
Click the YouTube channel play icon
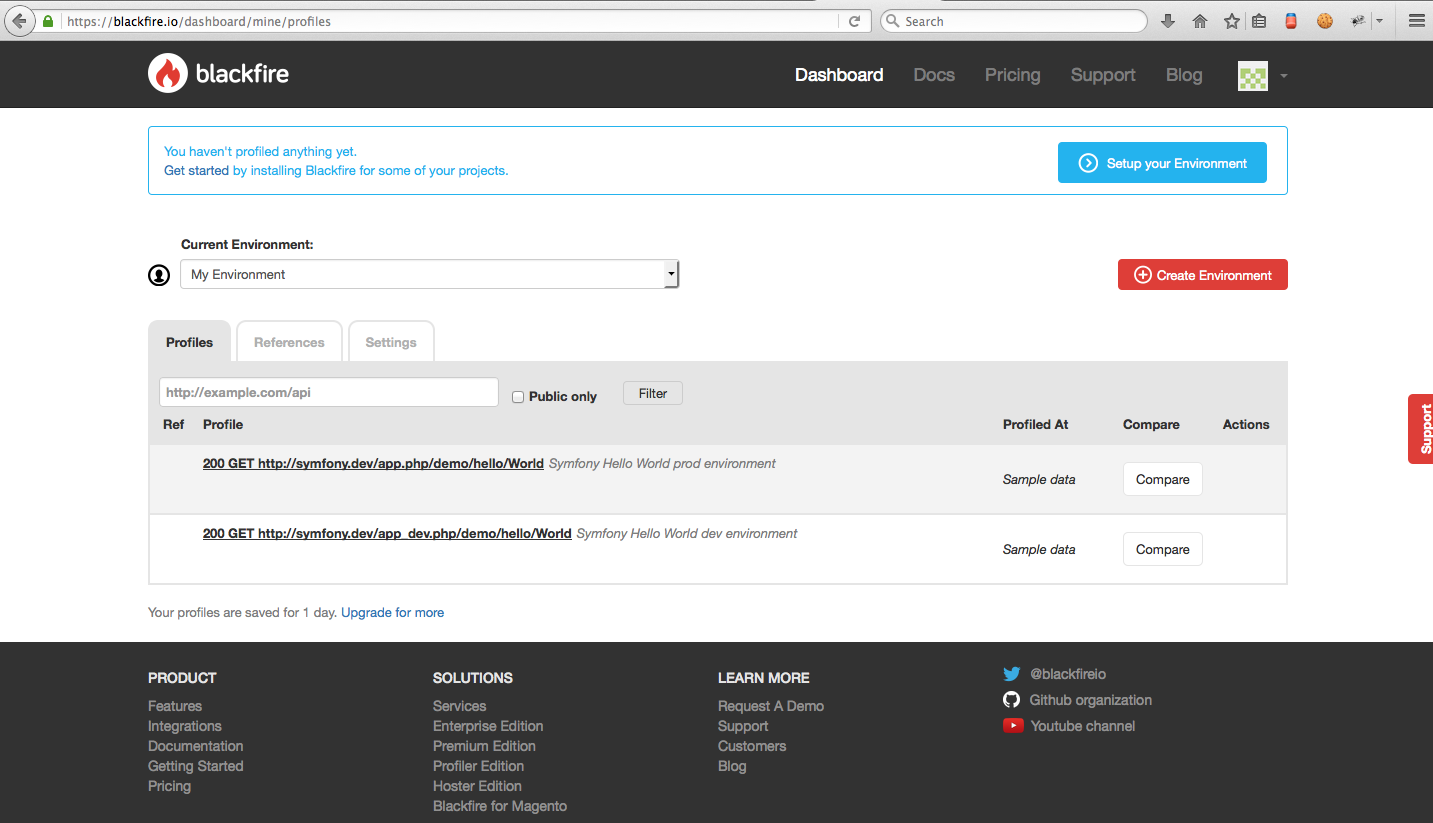coord(1013,726)
